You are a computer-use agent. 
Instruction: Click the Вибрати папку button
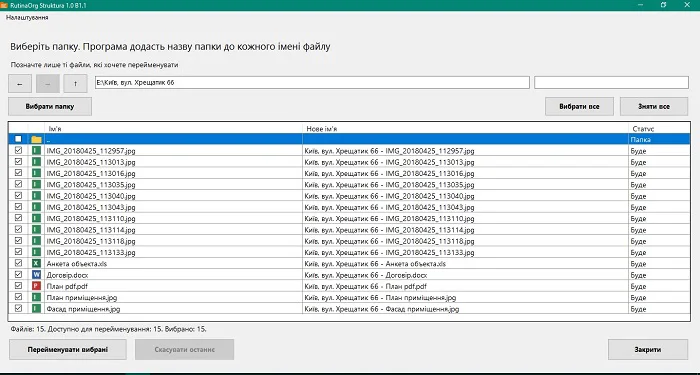[x=50, y=107]
